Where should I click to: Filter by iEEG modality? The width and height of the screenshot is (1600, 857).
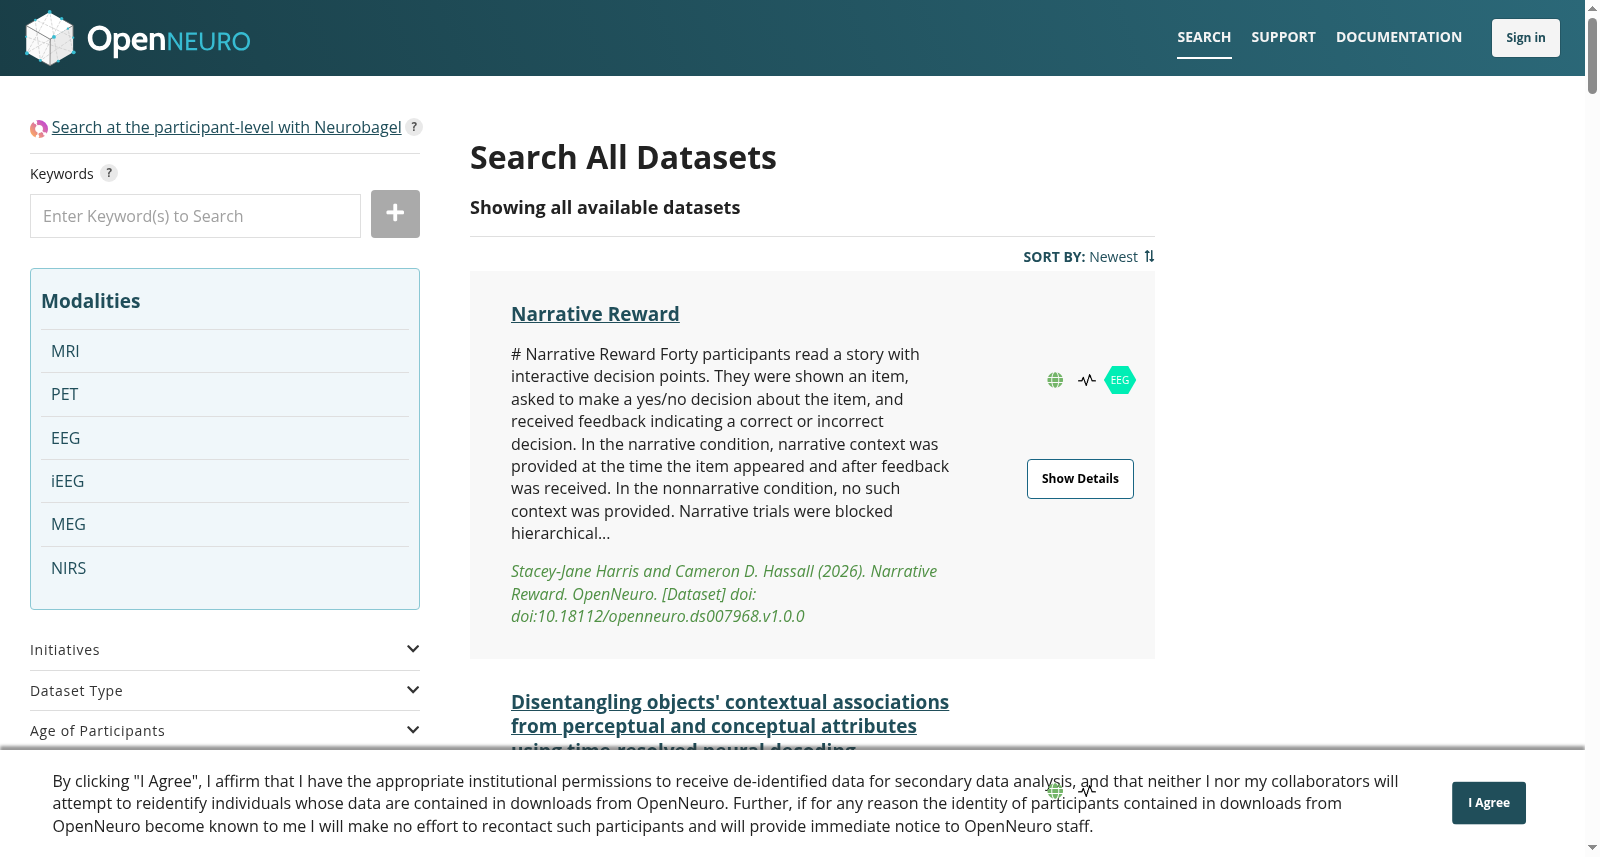(225, 481)
